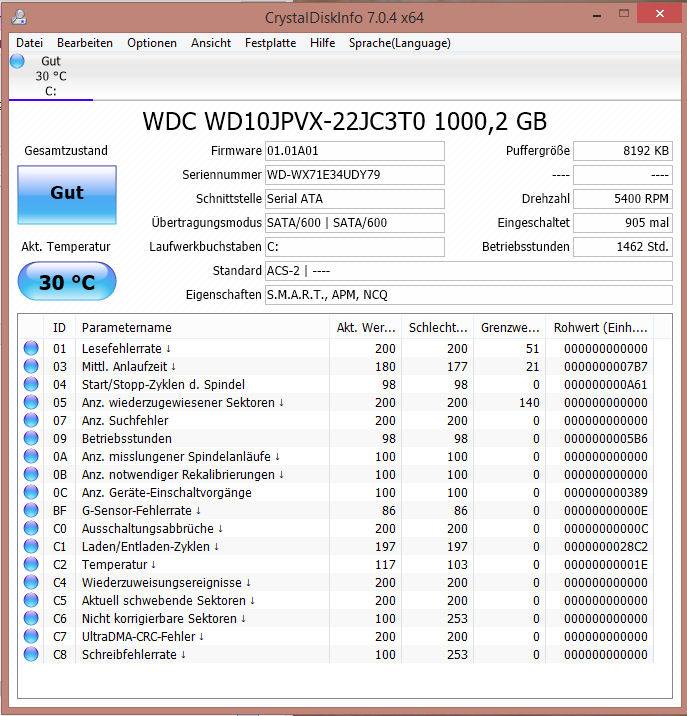This screenshot has width=687, height=716.
Task: Select raw value 0000000005B6
Action: coord(606,438)
